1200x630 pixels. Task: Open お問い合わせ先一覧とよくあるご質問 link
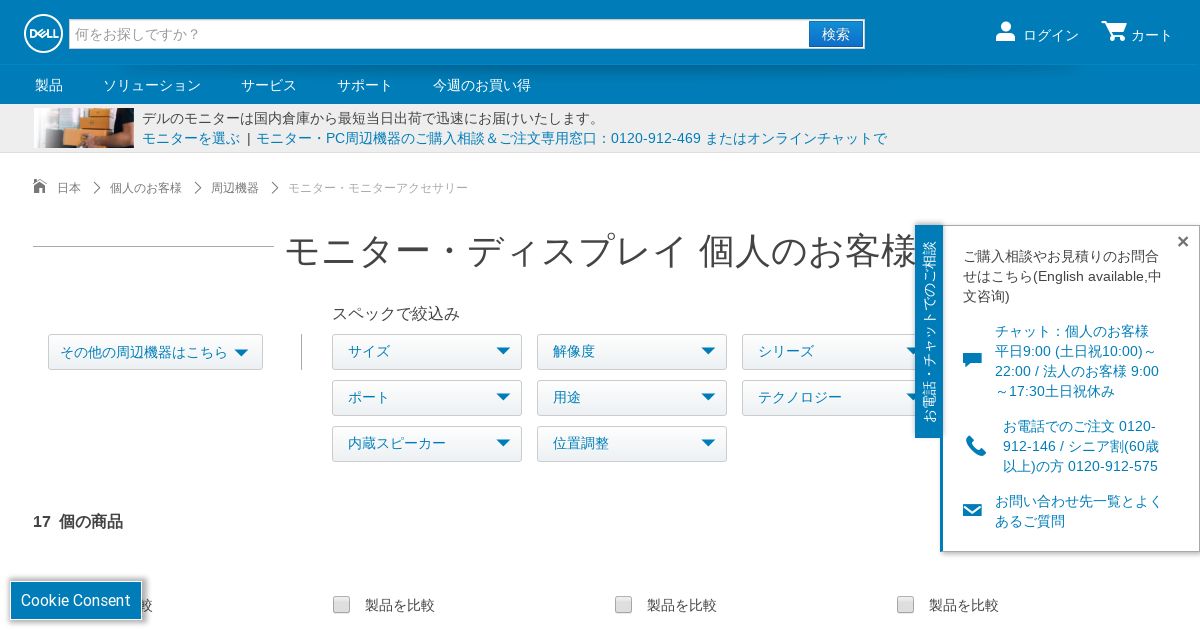click(x=1079, y=511)
